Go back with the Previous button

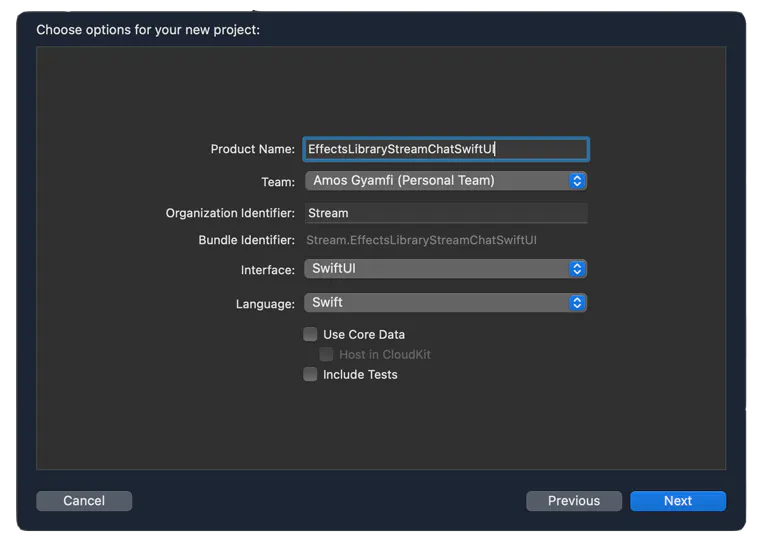[574, 501]
